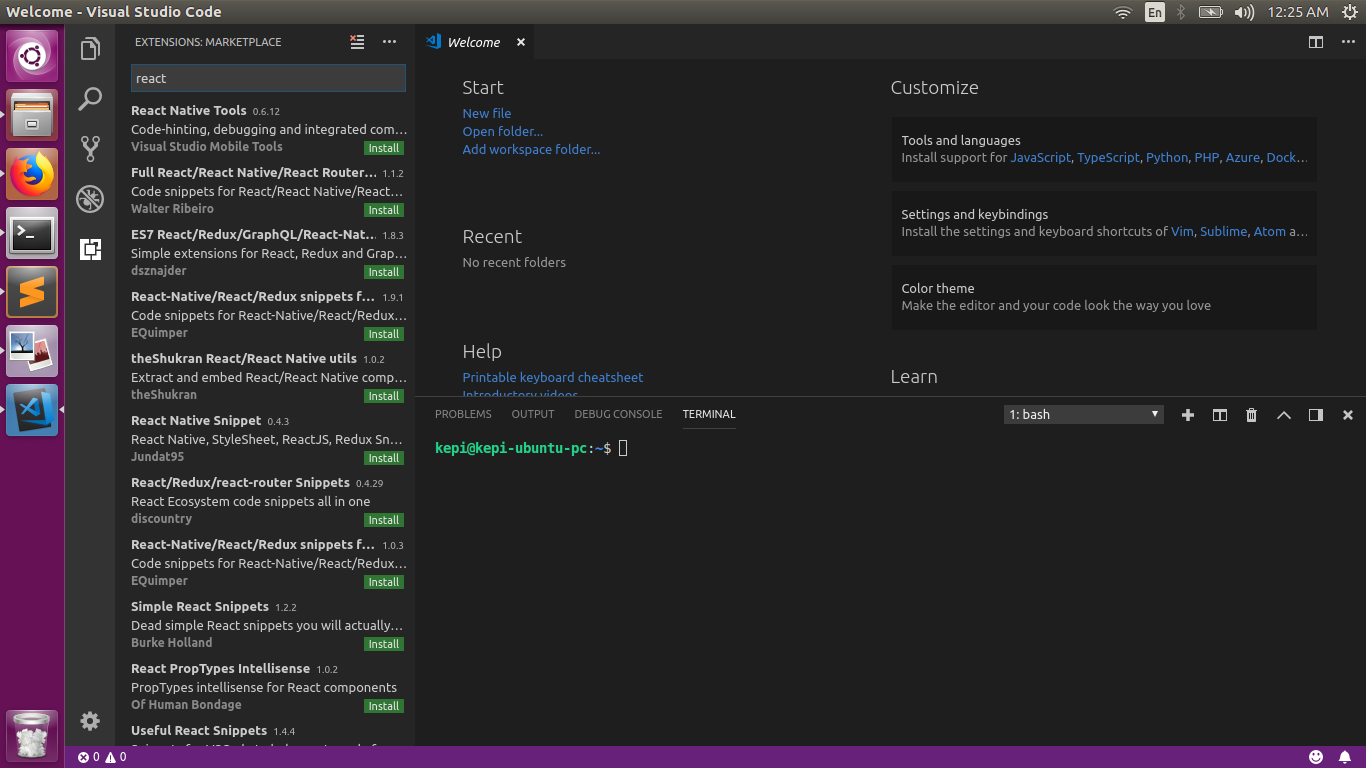Select the TERMINAL panel tab
The width and height of the screenshot is (1366, 768).
709,414
